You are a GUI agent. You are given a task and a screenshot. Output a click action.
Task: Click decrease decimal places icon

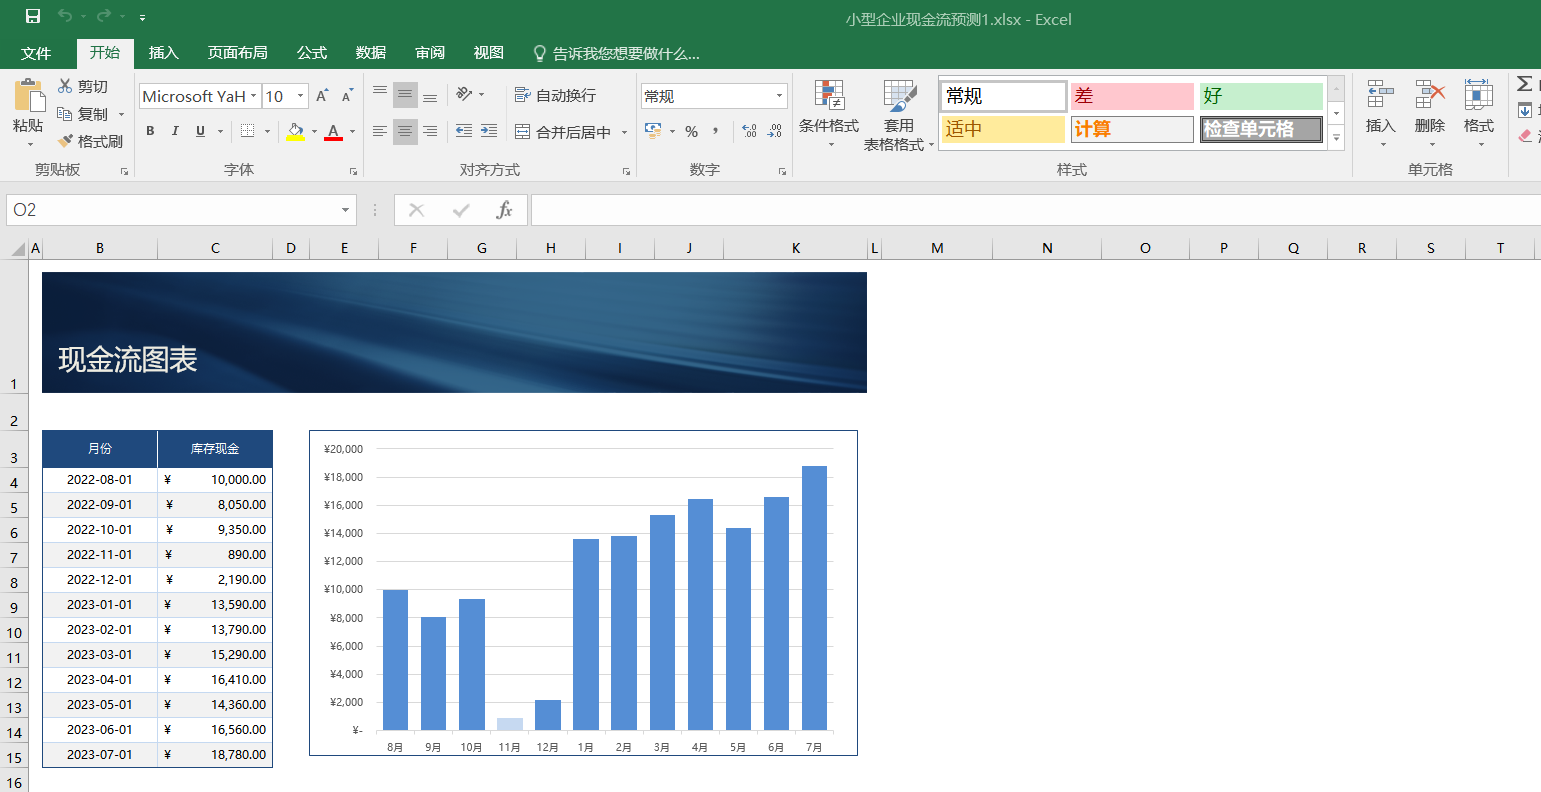coord(775,131)
